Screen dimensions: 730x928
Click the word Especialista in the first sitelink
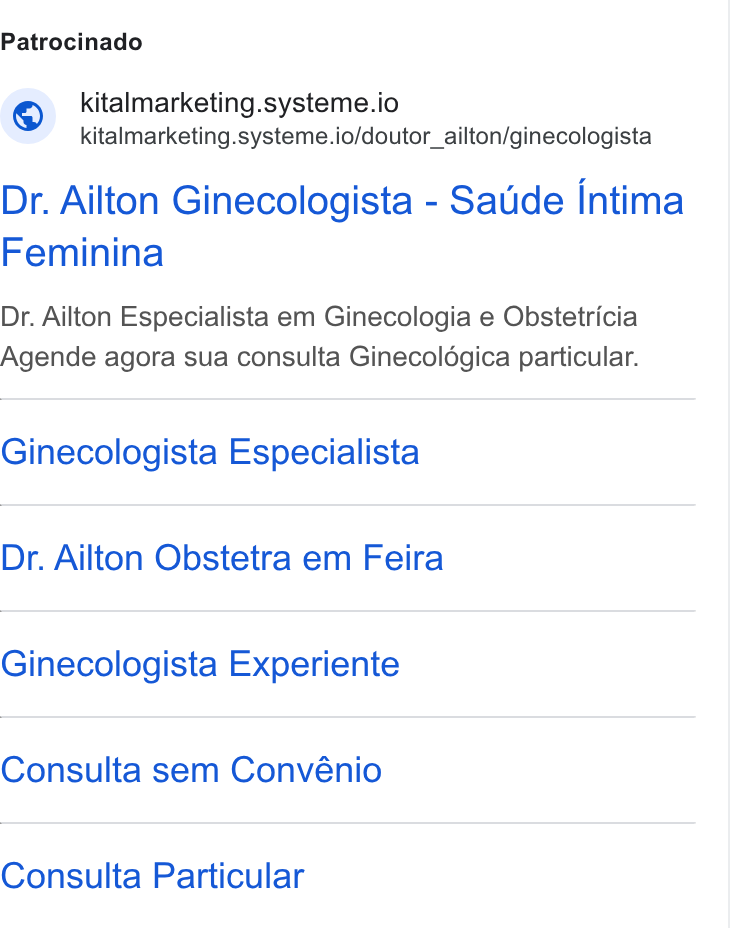(324, 453)
